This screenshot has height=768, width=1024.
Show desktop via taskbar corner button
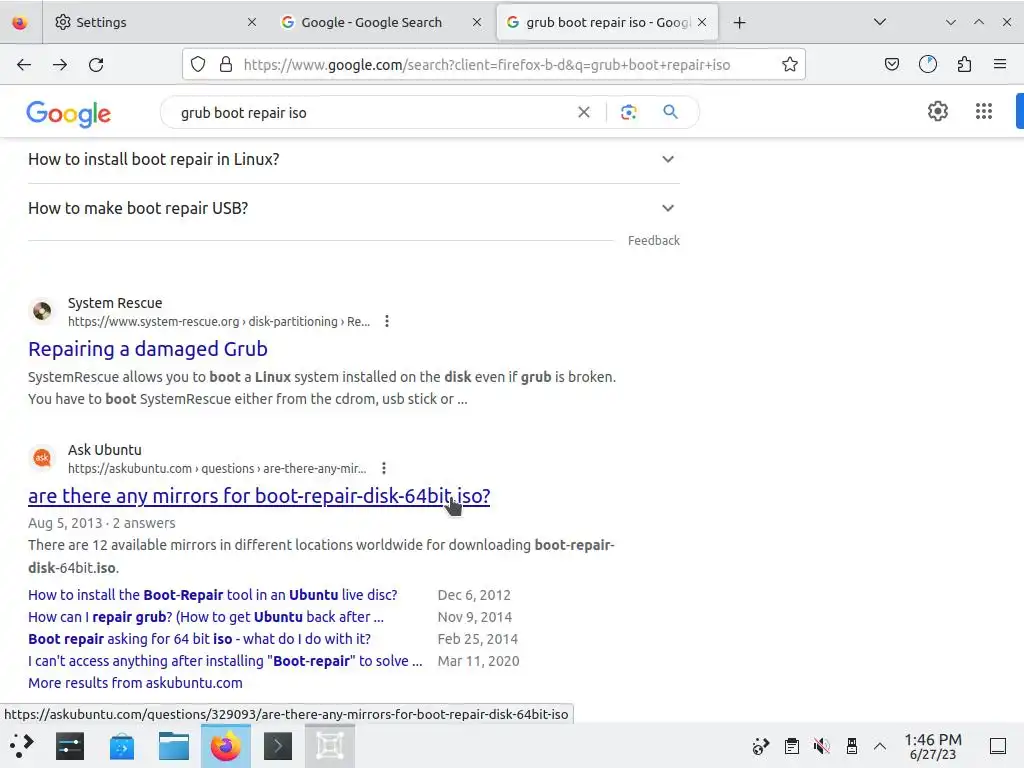pyautogui.click(x=998, y=746)
